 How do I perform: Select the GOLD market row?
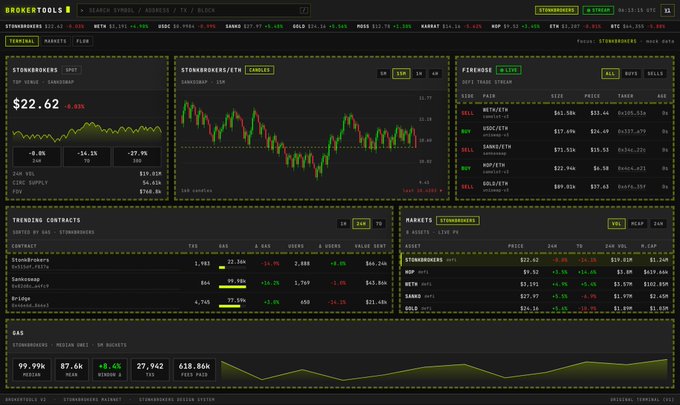pyautogui.click(x=536, y=308)
